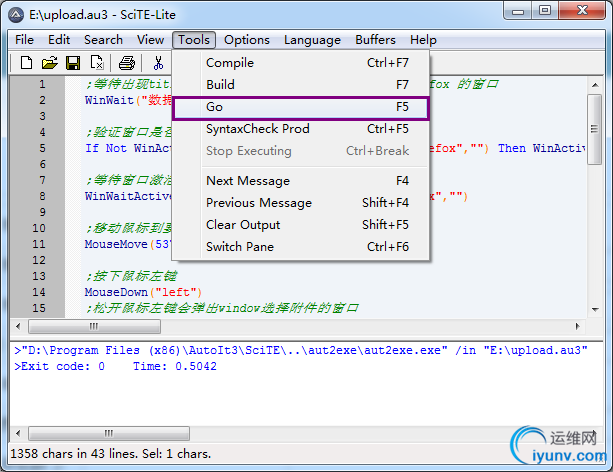Click the "Then" keyword on line 5
The image size is (613, 472).
[x=512, y=148]
